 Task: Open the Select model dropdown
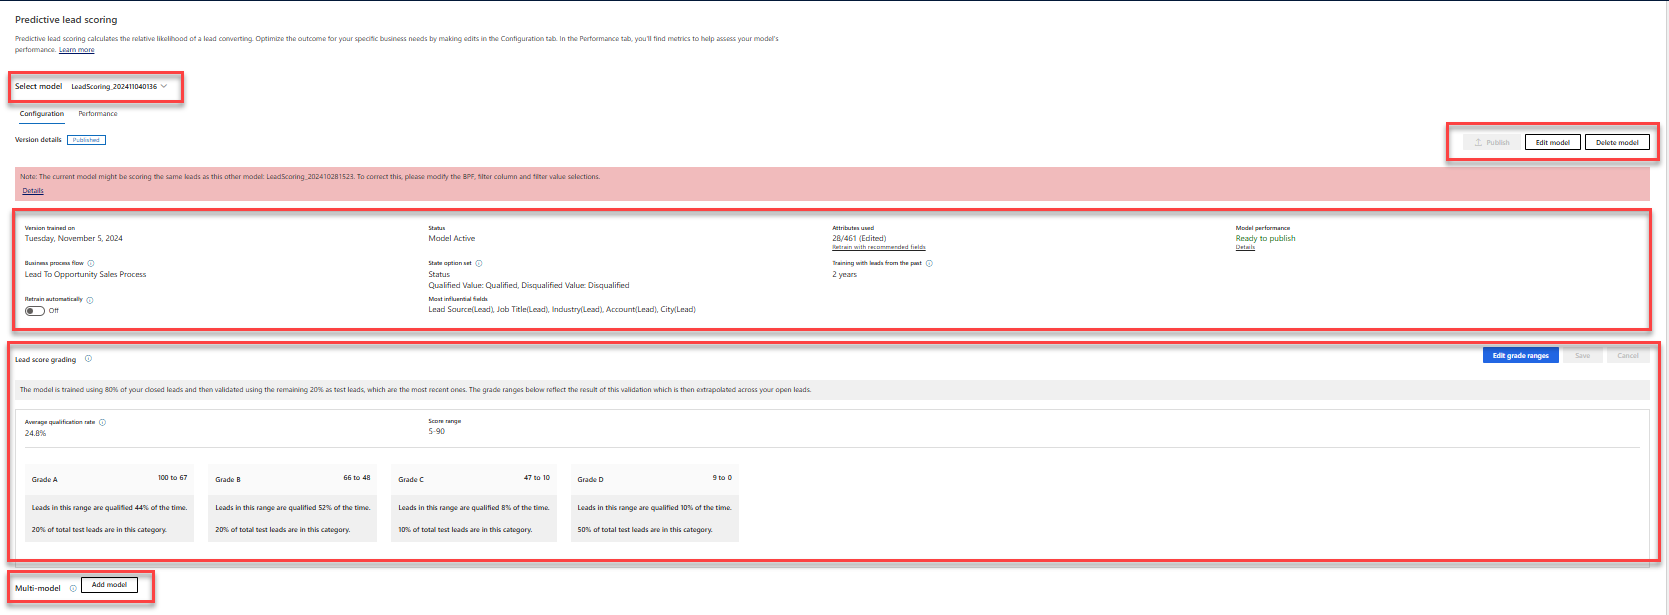pos(119,87)
